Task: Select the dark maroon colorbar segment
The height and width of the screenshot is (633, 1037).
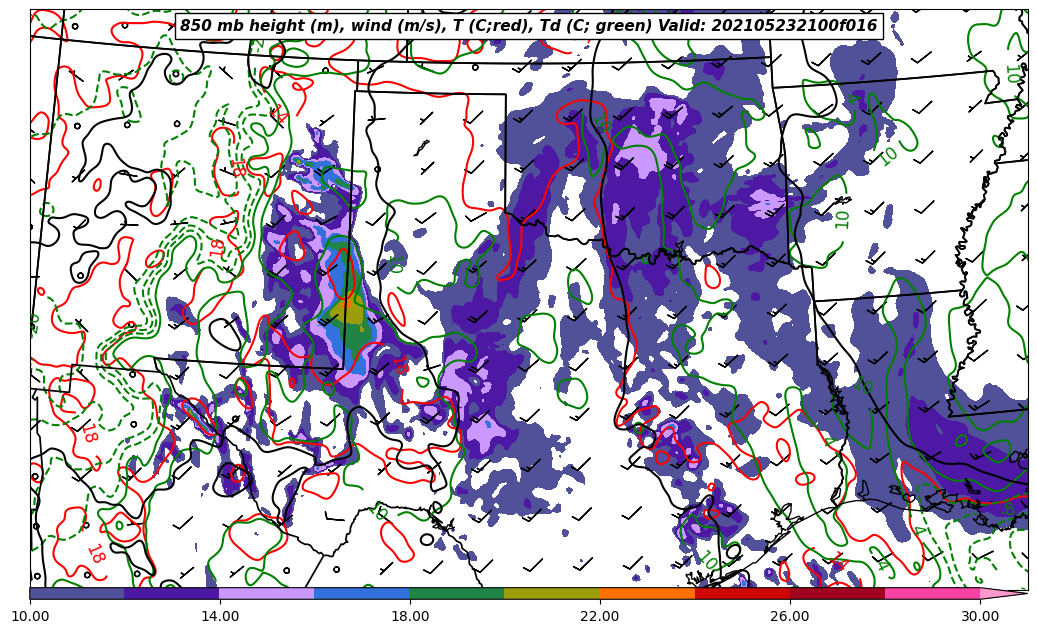Action: pyautogui.click(x=837, y=593)
